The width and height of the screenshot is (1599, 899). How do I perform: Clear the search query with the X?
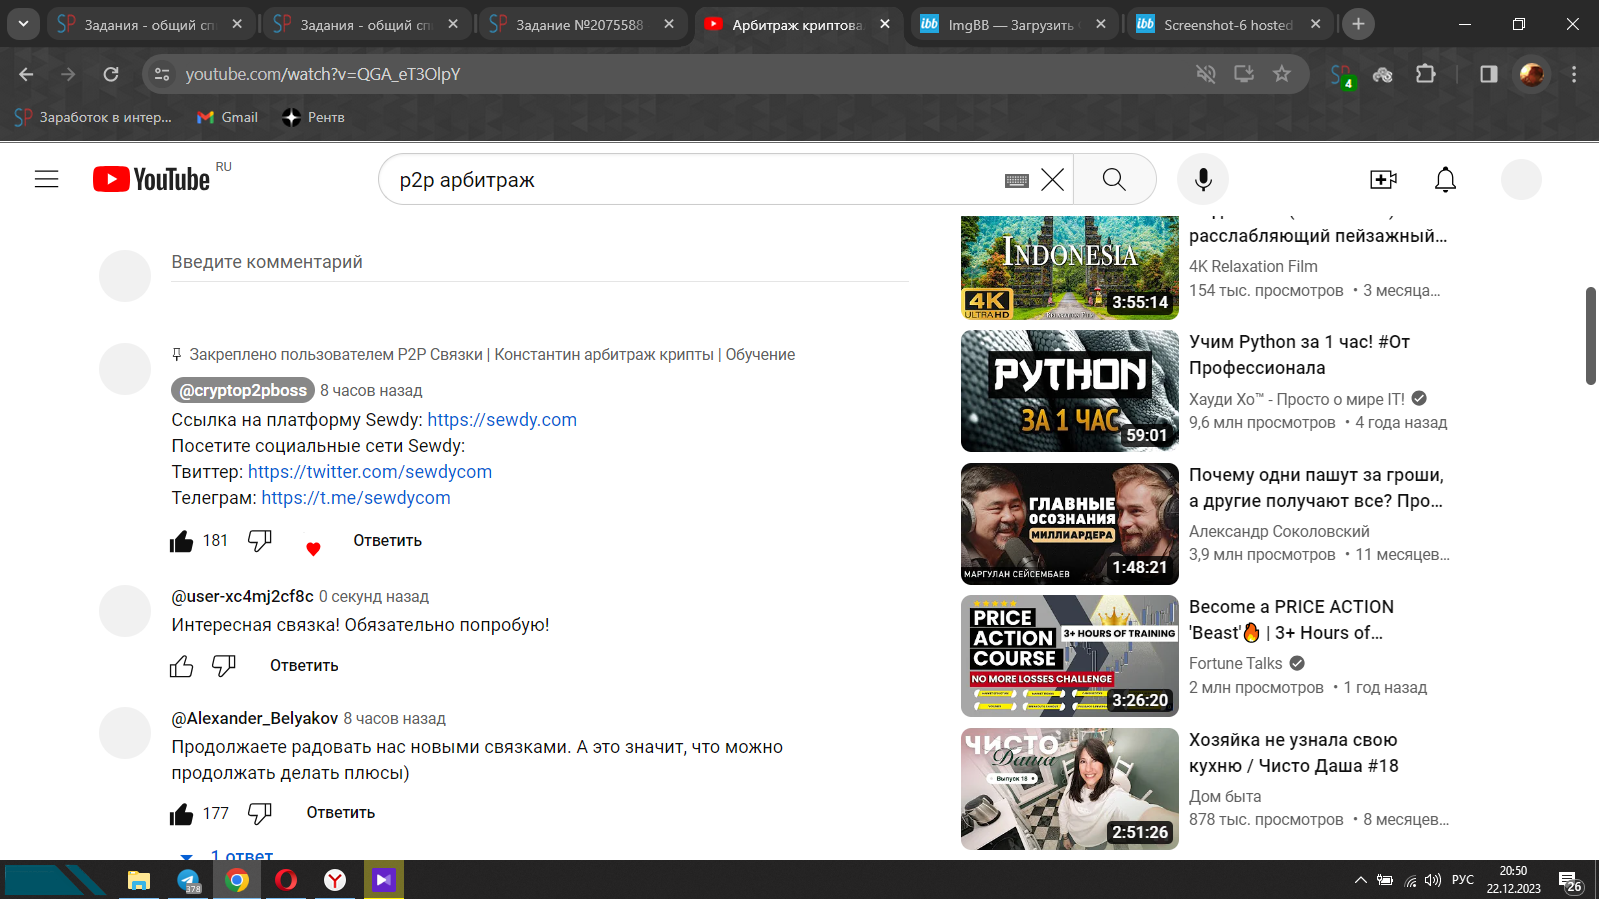point(1052,180)
